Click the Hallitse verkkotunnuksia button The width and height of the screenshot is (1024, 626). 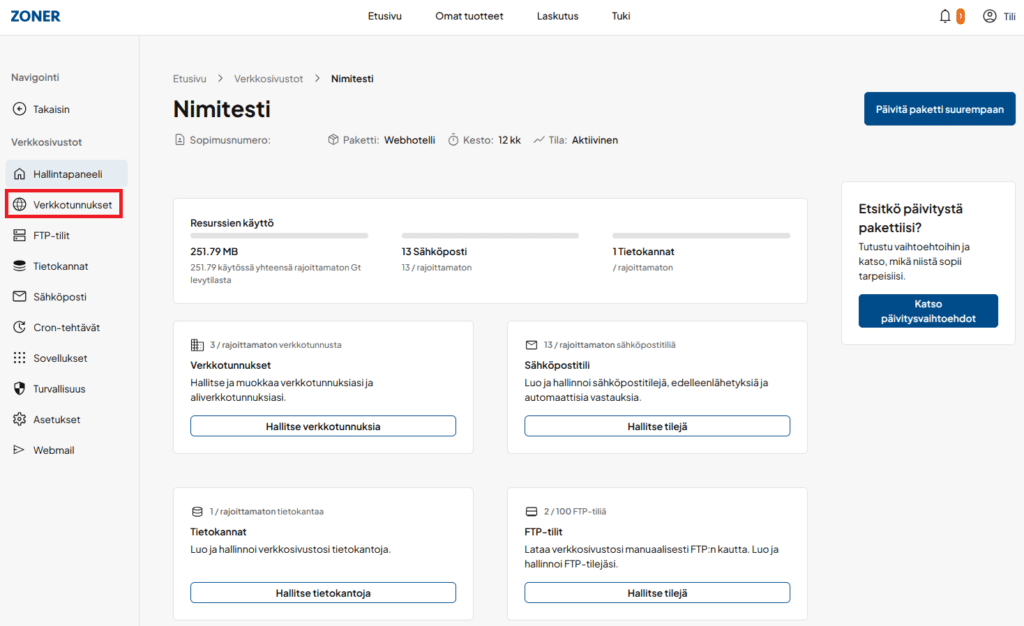coord(323,426)
